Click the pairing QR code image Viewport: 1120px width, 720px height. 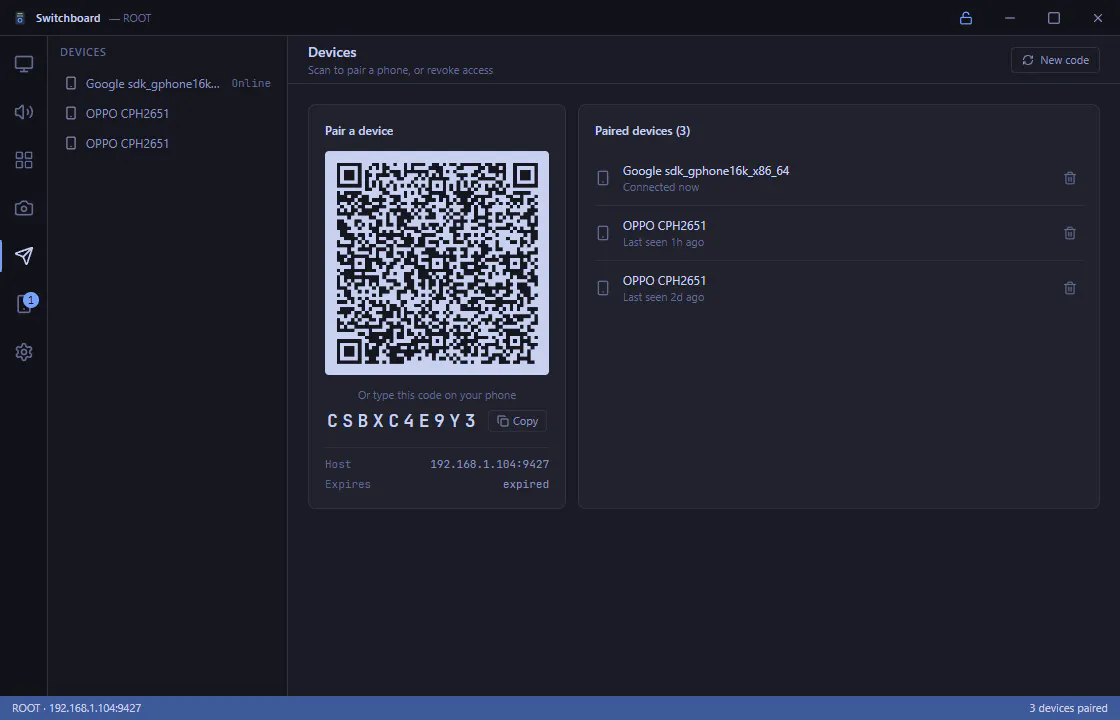point(436,263)
